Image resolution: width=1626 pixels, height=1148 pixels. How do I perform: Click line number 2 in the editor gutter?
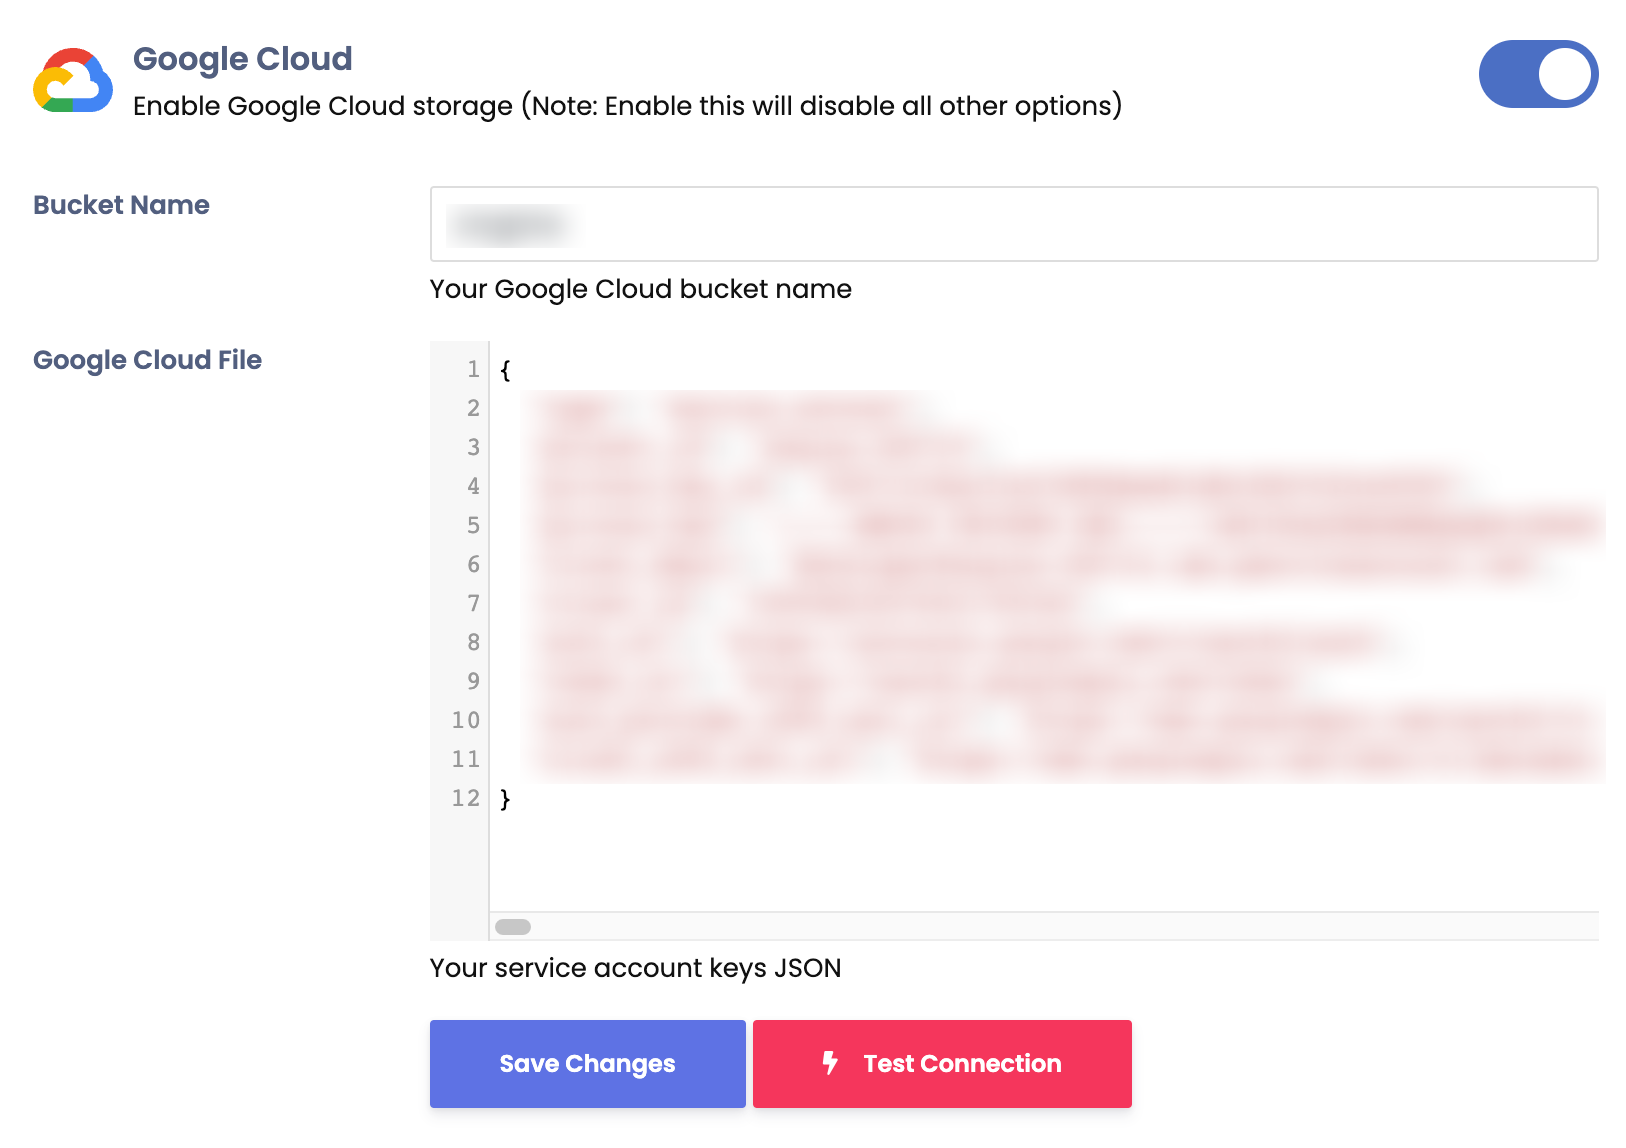pyautogui.click(x=473, y=409)
